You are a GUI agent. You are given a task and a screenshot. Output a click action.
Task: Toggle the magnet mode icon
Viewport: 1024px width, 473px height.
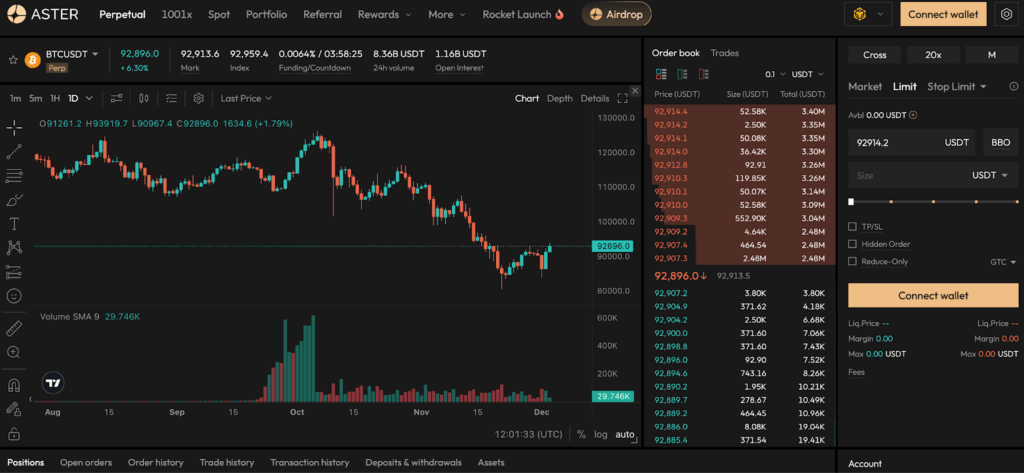coord(14,385)
